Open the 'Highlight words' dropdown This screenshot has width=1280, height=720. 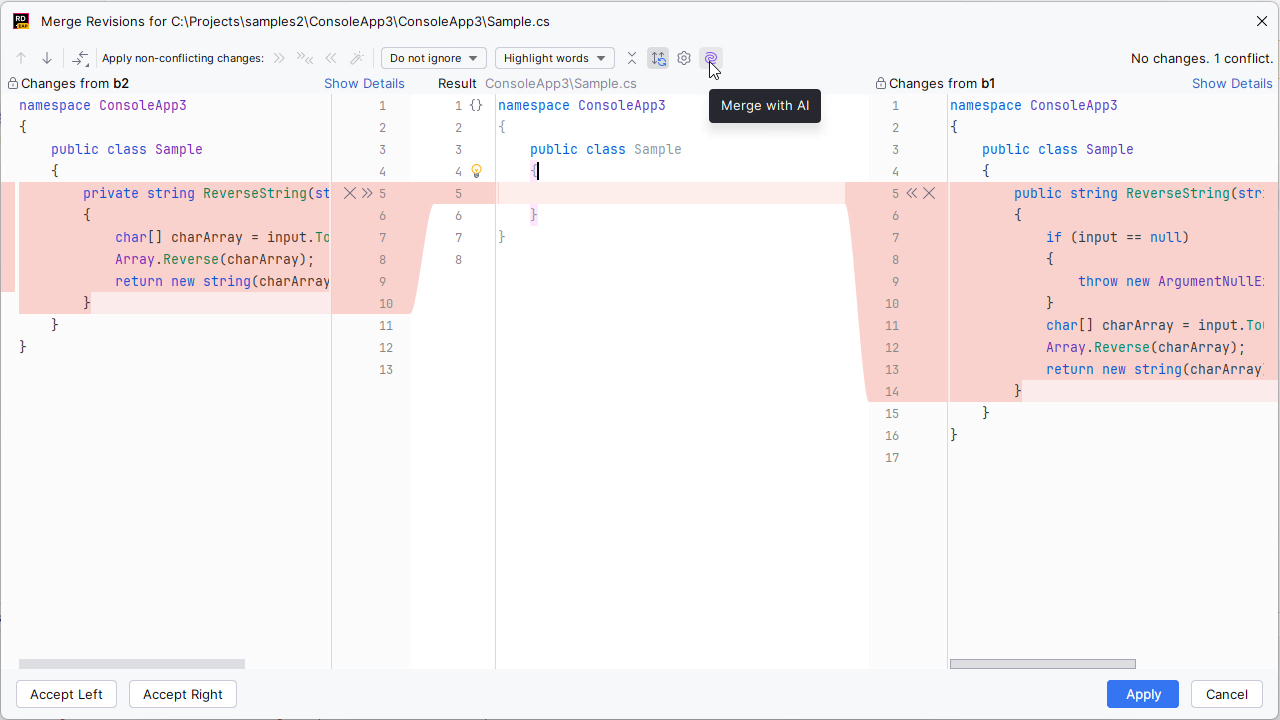click(555, 58)
